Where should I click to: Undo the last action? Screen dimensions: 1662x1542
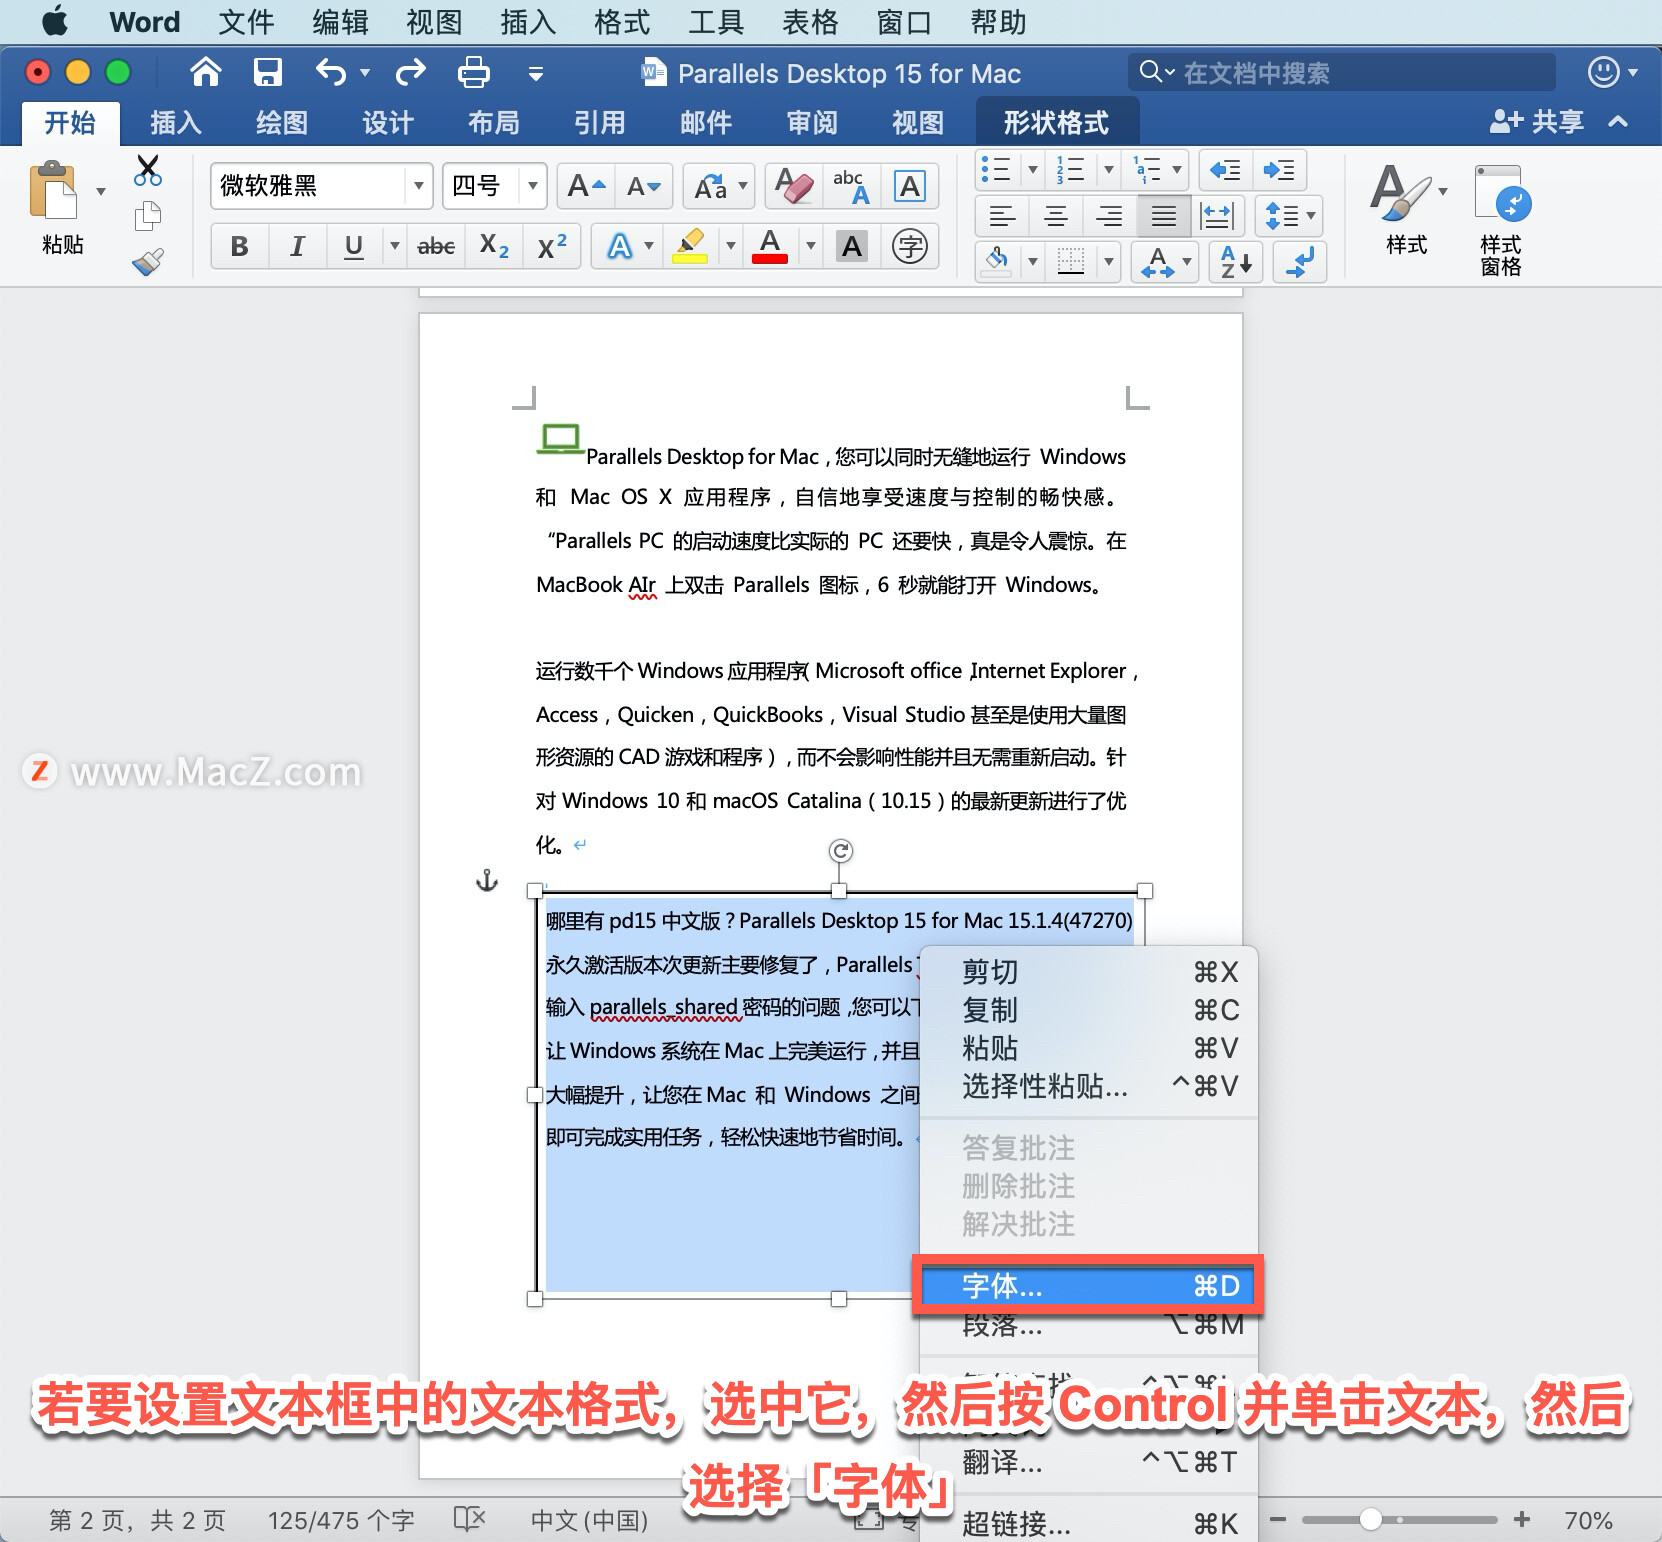click(331, 72)
